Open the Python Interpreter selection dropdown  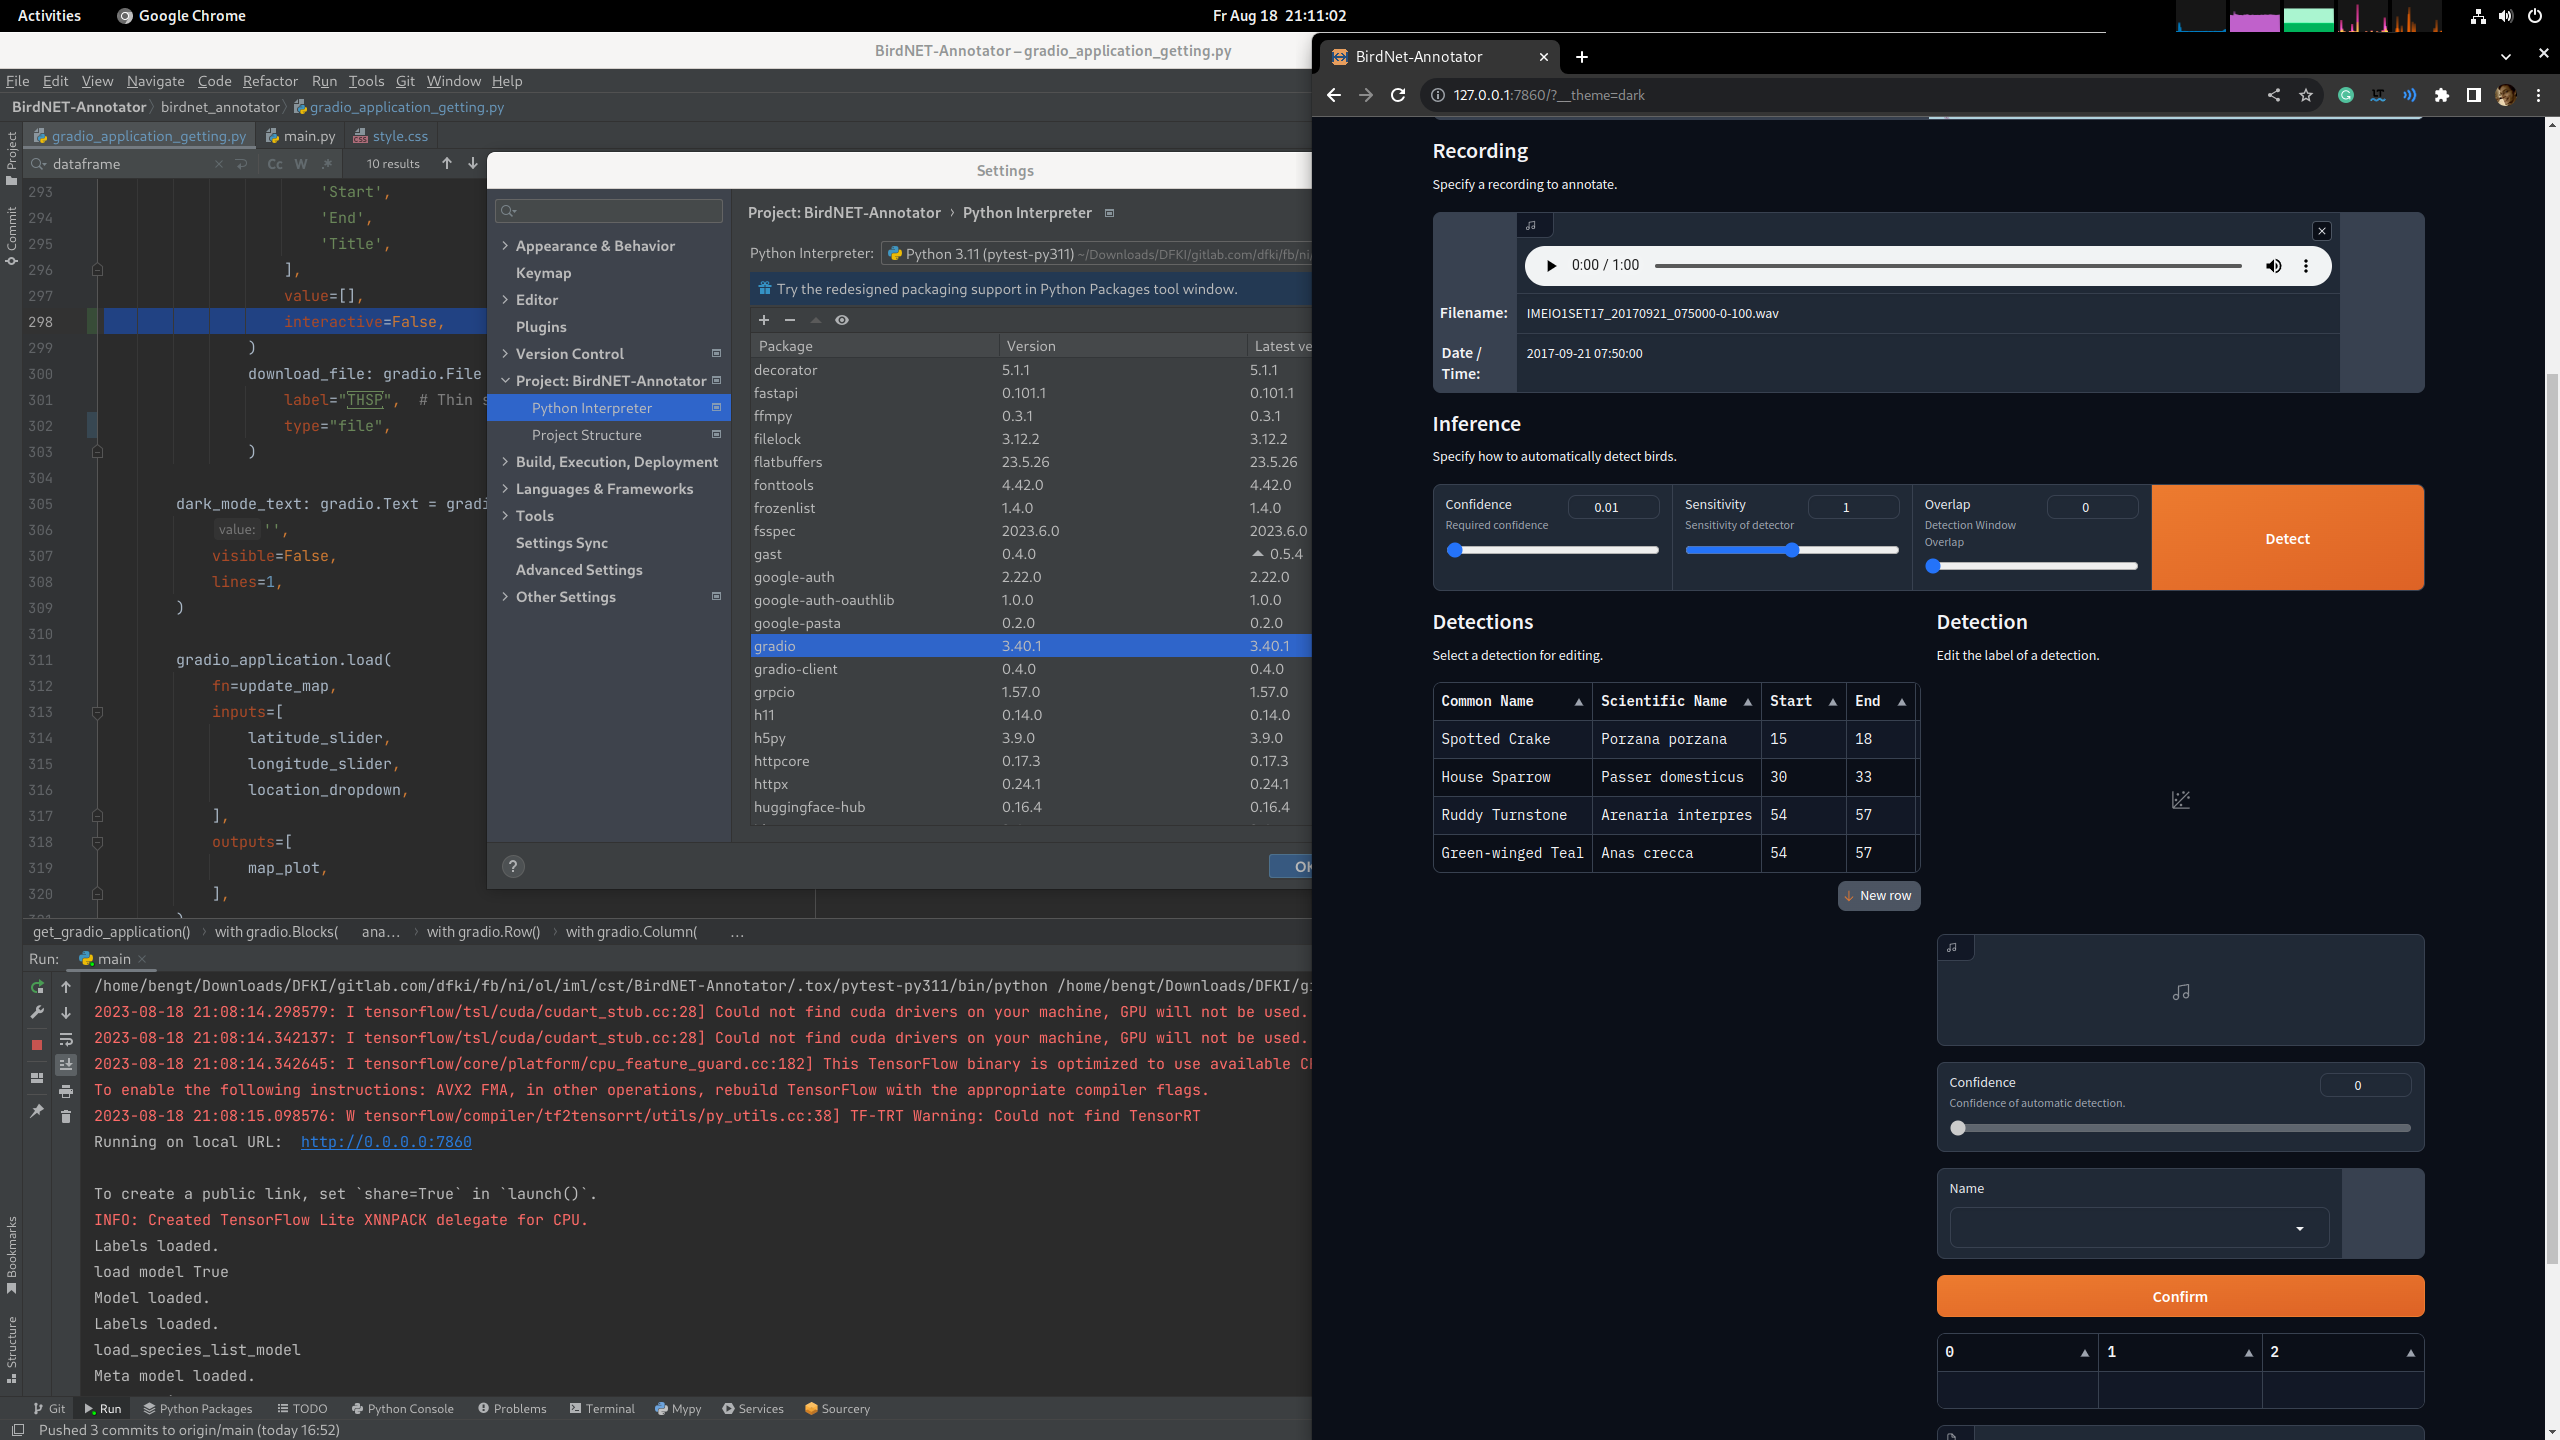click(x=1100, y=253)
